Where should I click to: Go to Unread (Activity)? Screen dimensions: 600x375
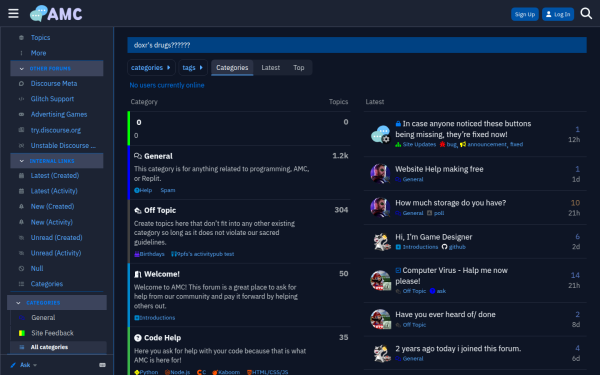pos(56,253)
